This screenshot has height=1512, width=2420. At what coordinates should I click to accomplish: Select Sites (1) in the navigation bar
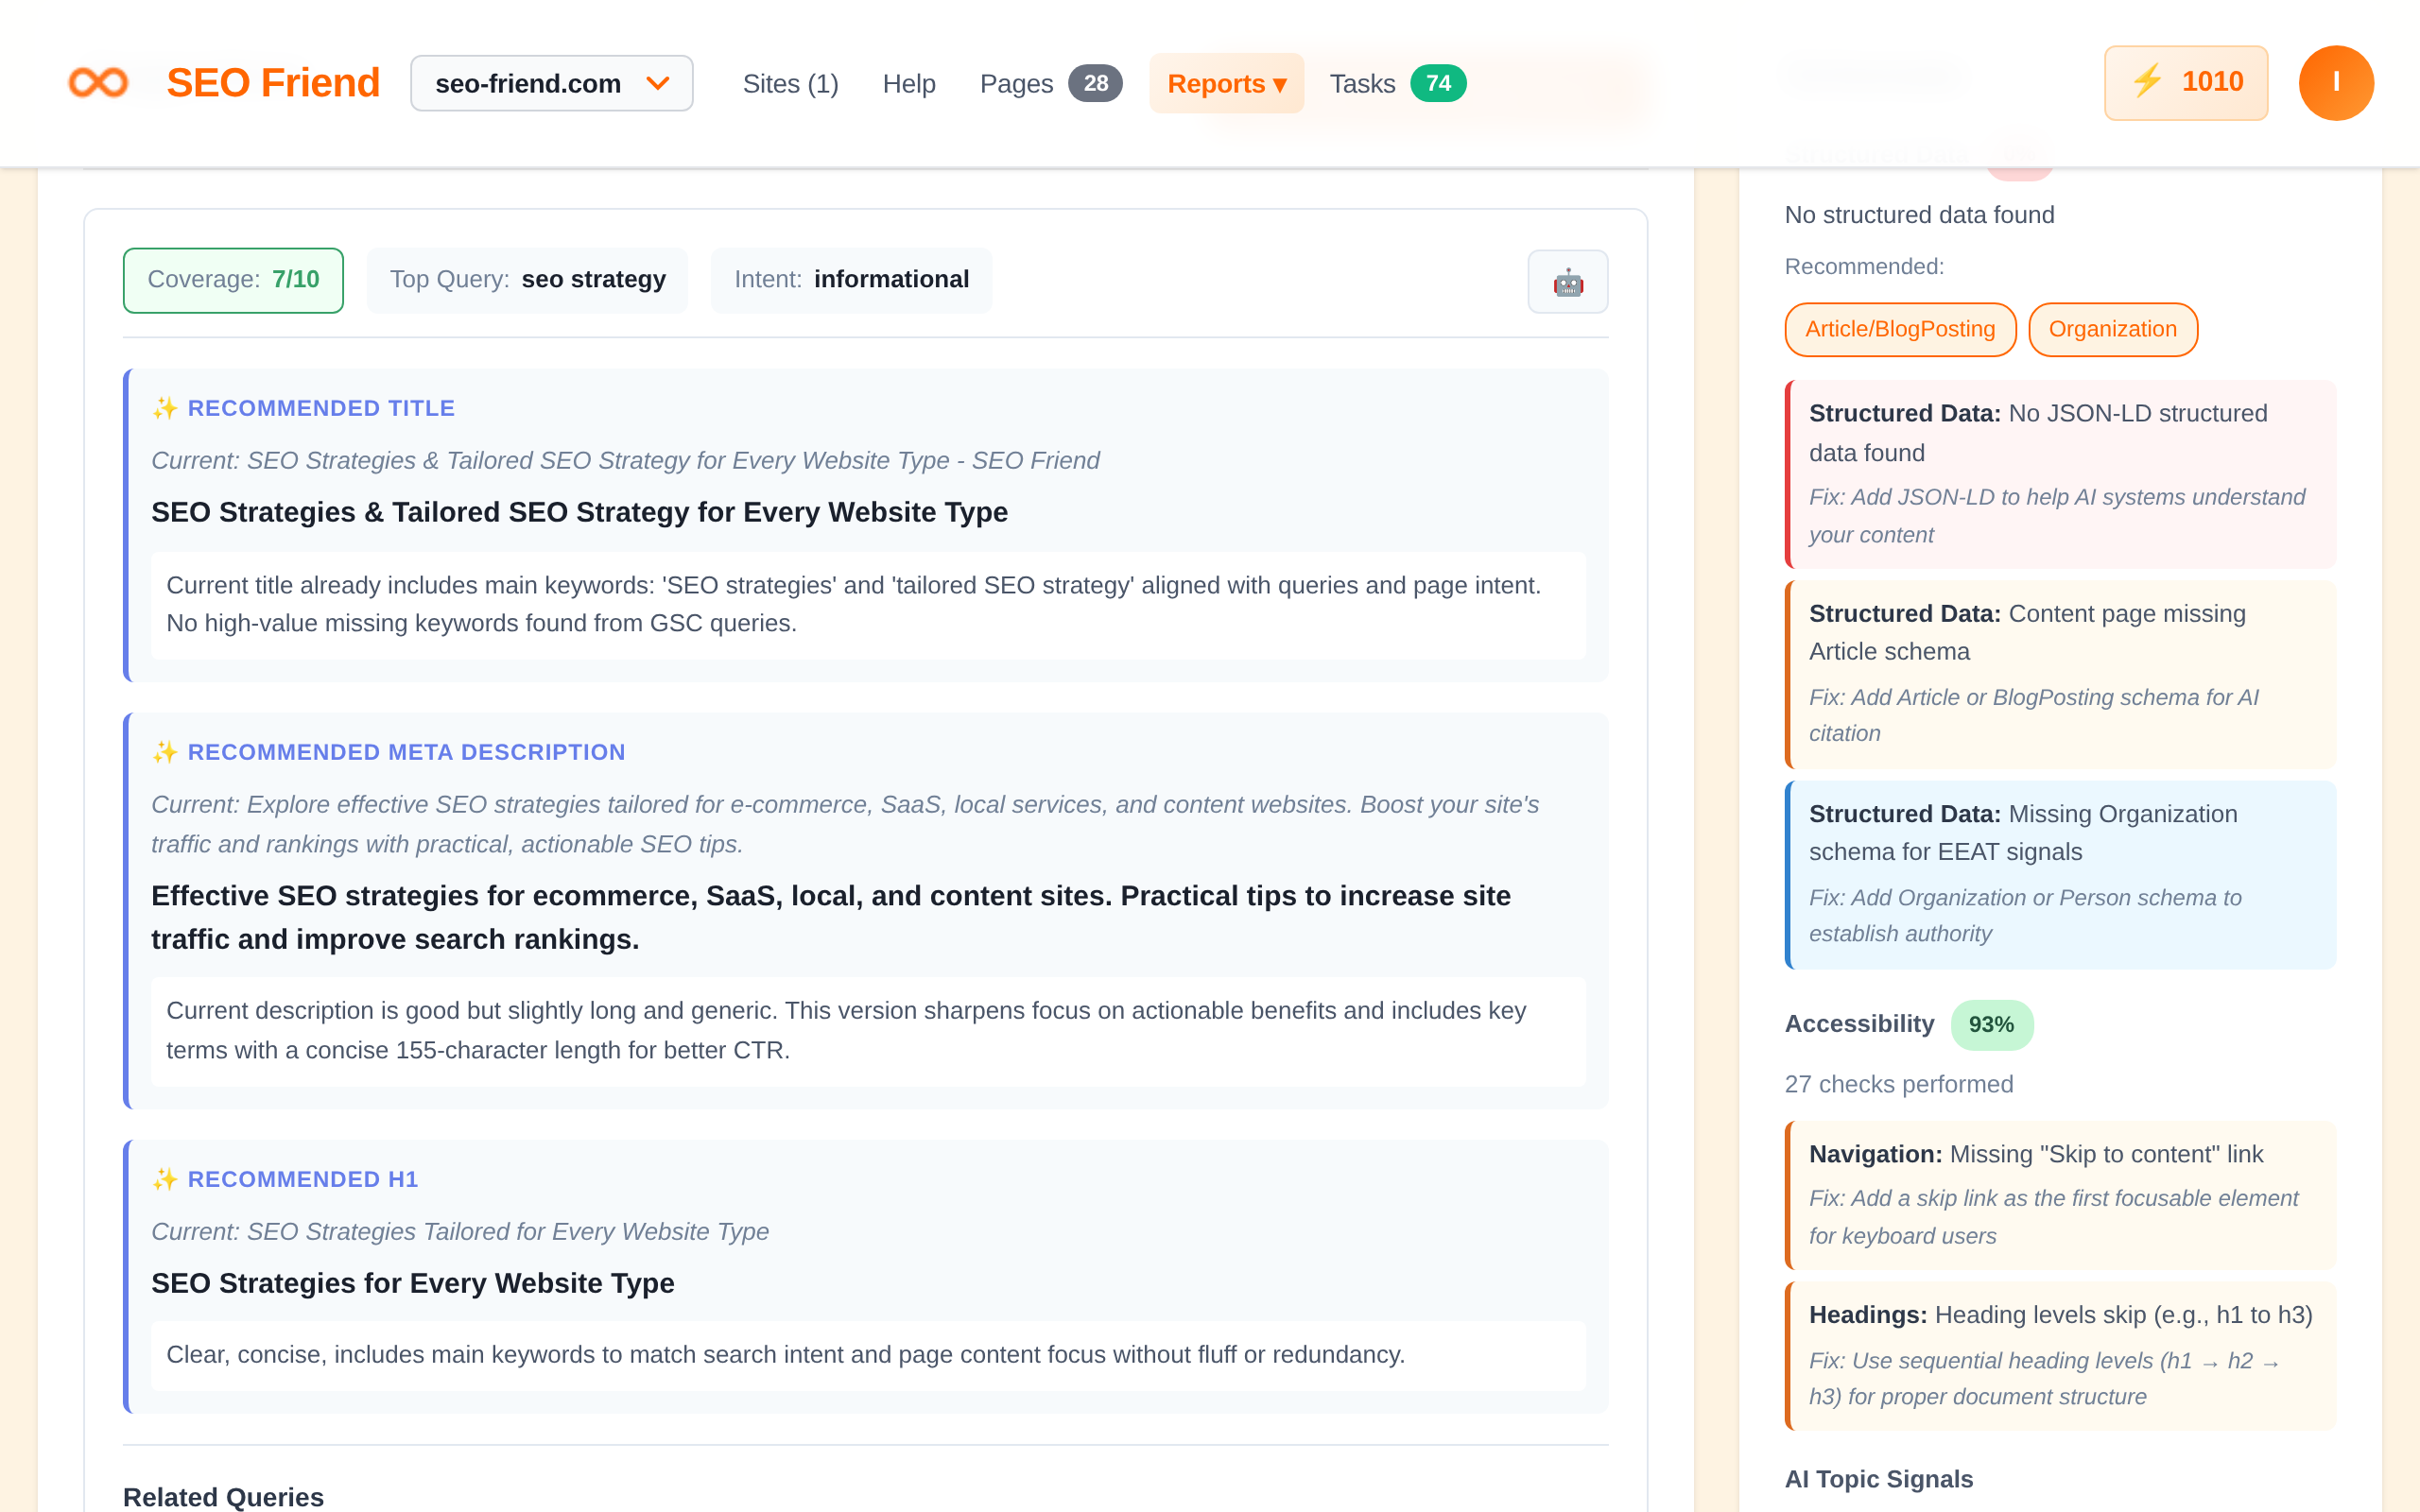click(790, 83)
